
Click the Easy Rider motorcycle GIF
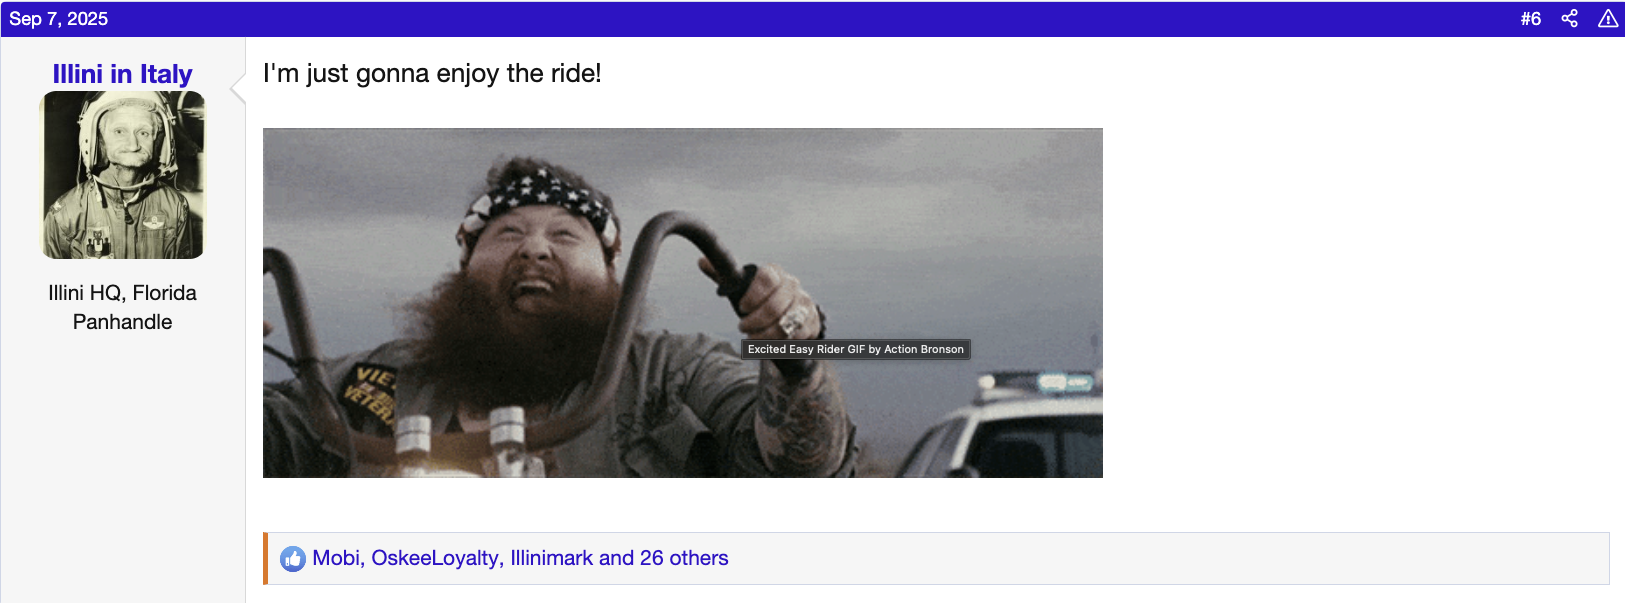[x=682, y=303]
